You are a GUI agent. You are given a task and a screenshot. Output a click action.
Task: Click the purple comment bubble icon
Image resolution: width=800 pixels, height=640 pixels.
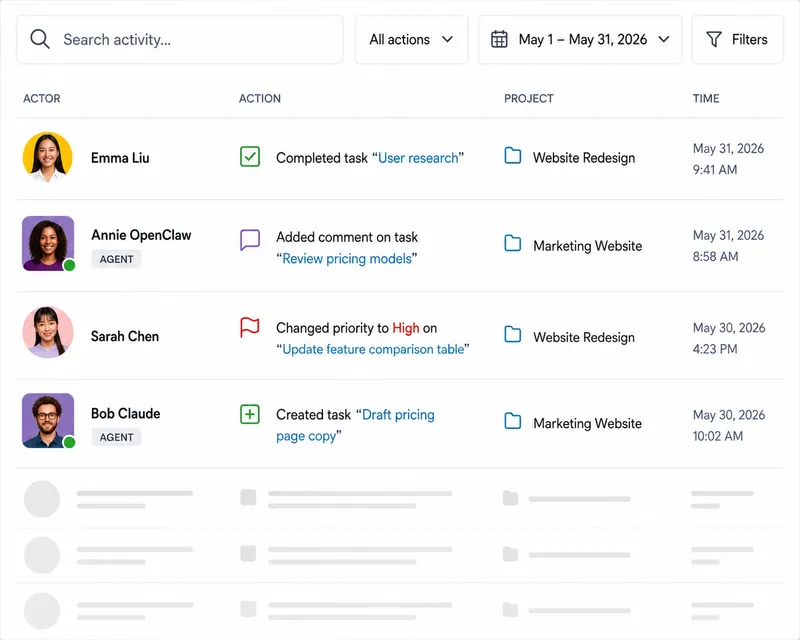click(x=250, y=239)
